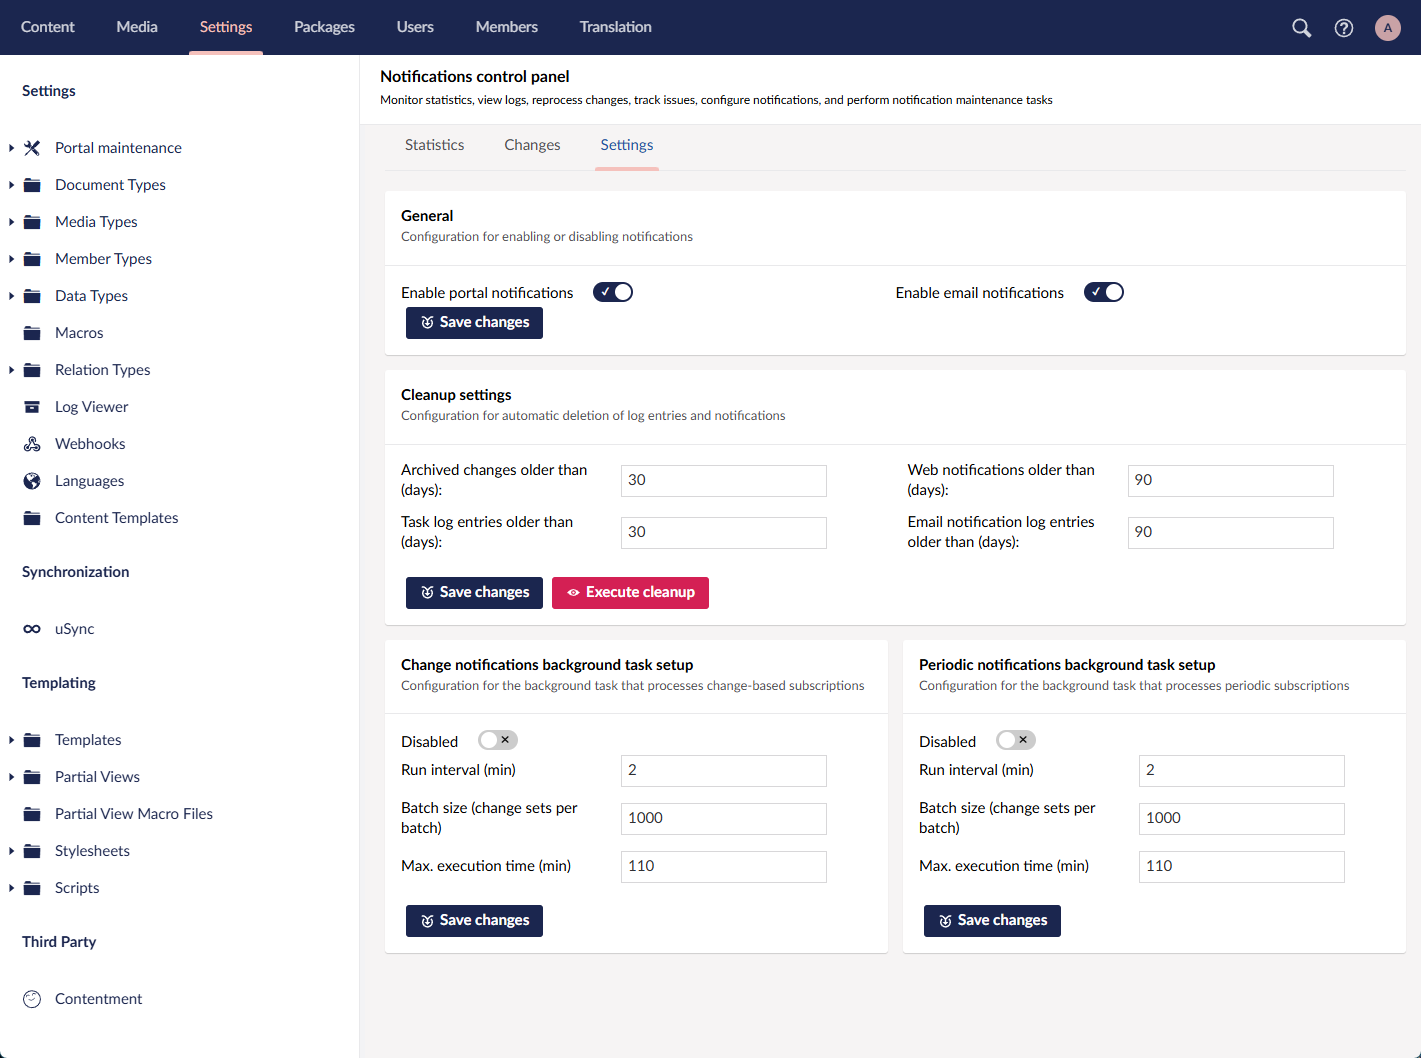Open the help question mark icon

(1344, 28)
